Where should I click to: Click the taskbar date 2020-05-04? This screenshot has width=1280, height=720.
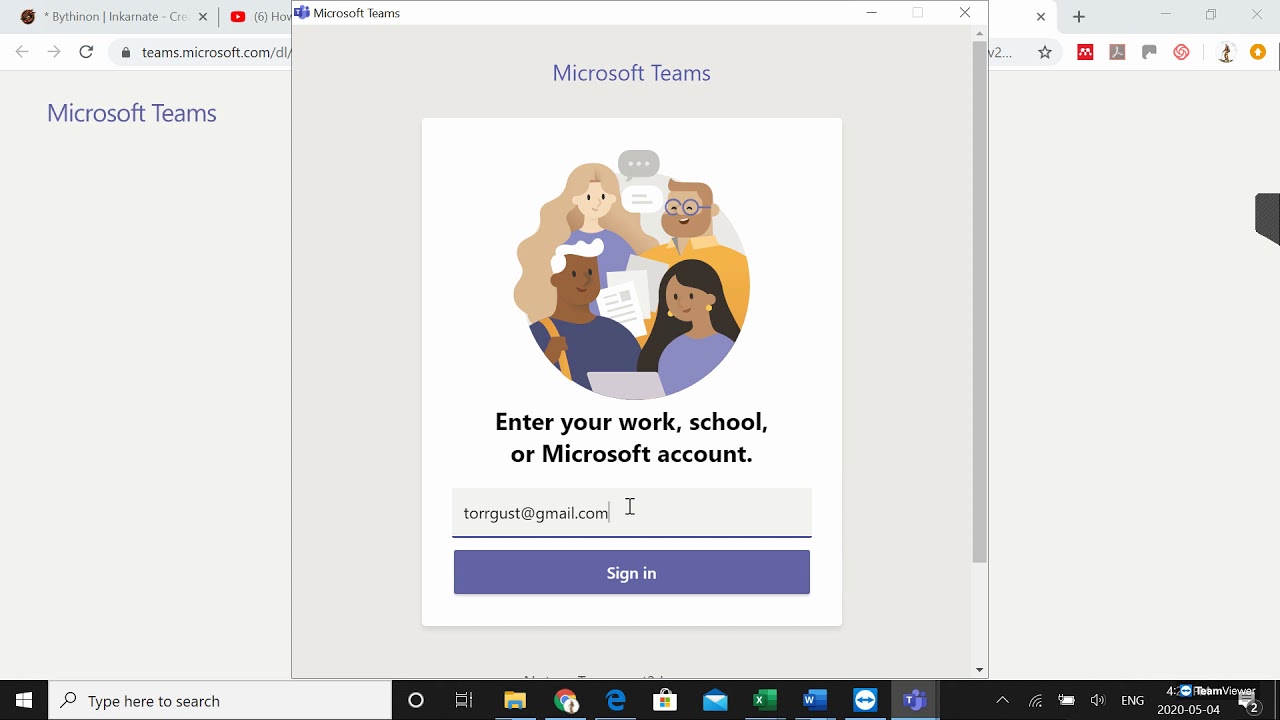coord(1189,710)
